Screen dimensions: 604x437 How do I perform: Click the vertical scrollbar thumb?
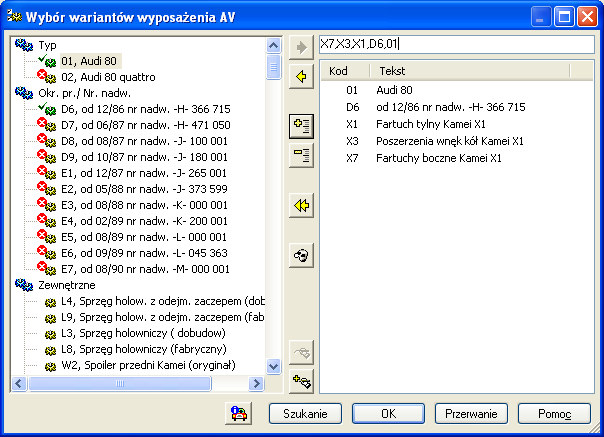273,67
